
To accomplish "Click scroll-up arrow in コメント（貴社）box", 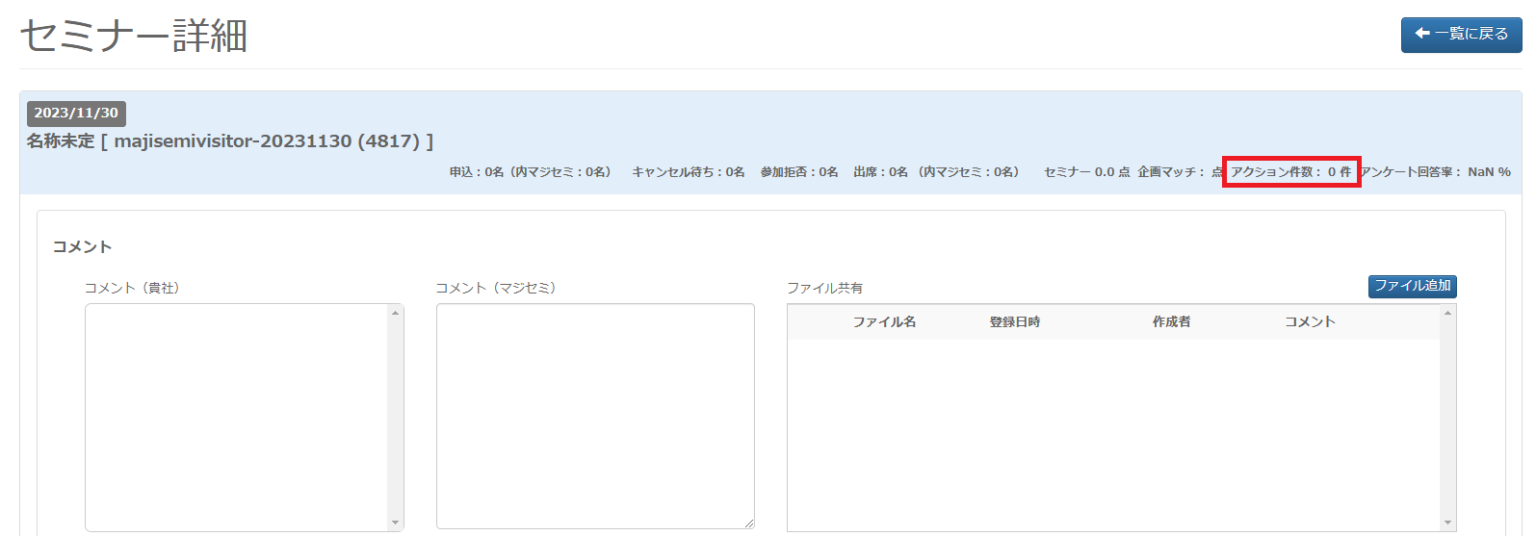I will pyautogui.click(x=395, y=314).
